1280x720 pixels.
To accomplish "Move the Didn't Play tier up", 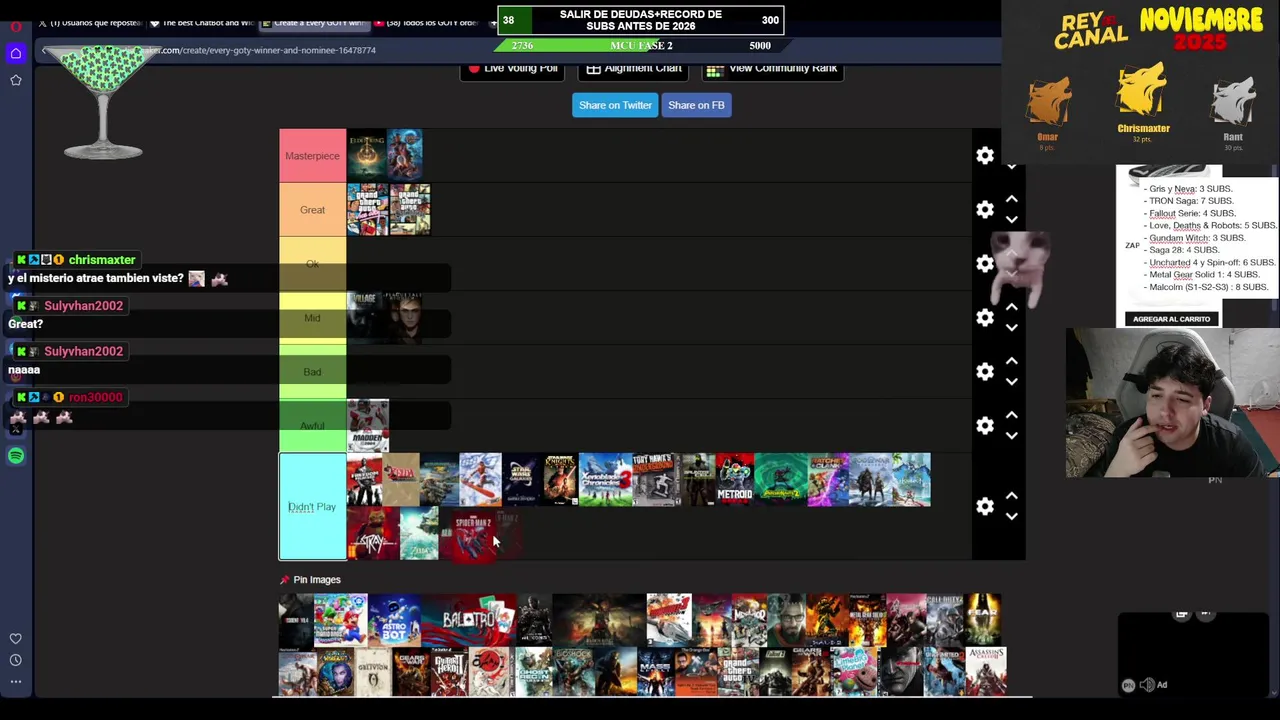I will coord(1012,496).
